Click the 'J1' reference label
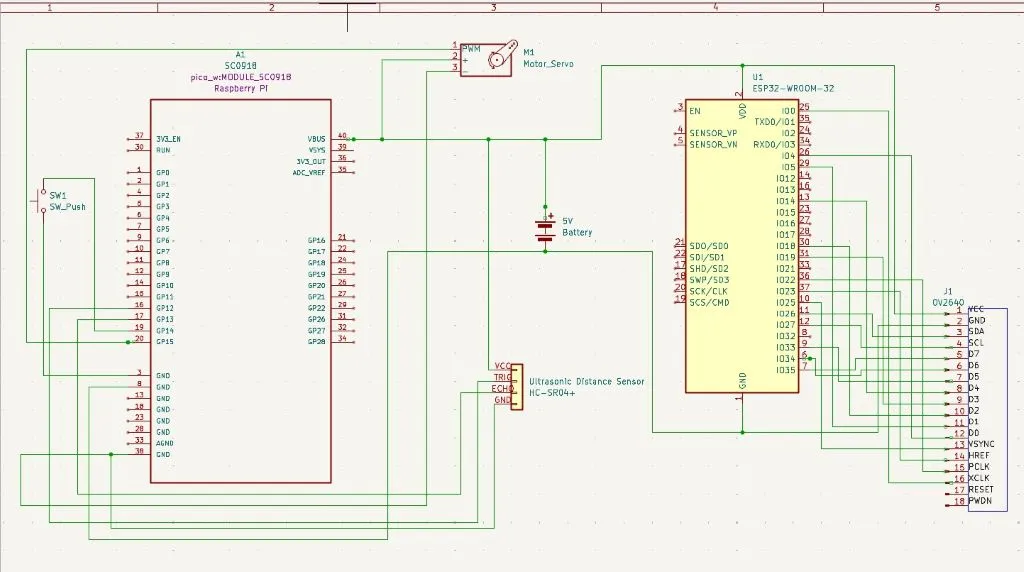 point(948,291)
